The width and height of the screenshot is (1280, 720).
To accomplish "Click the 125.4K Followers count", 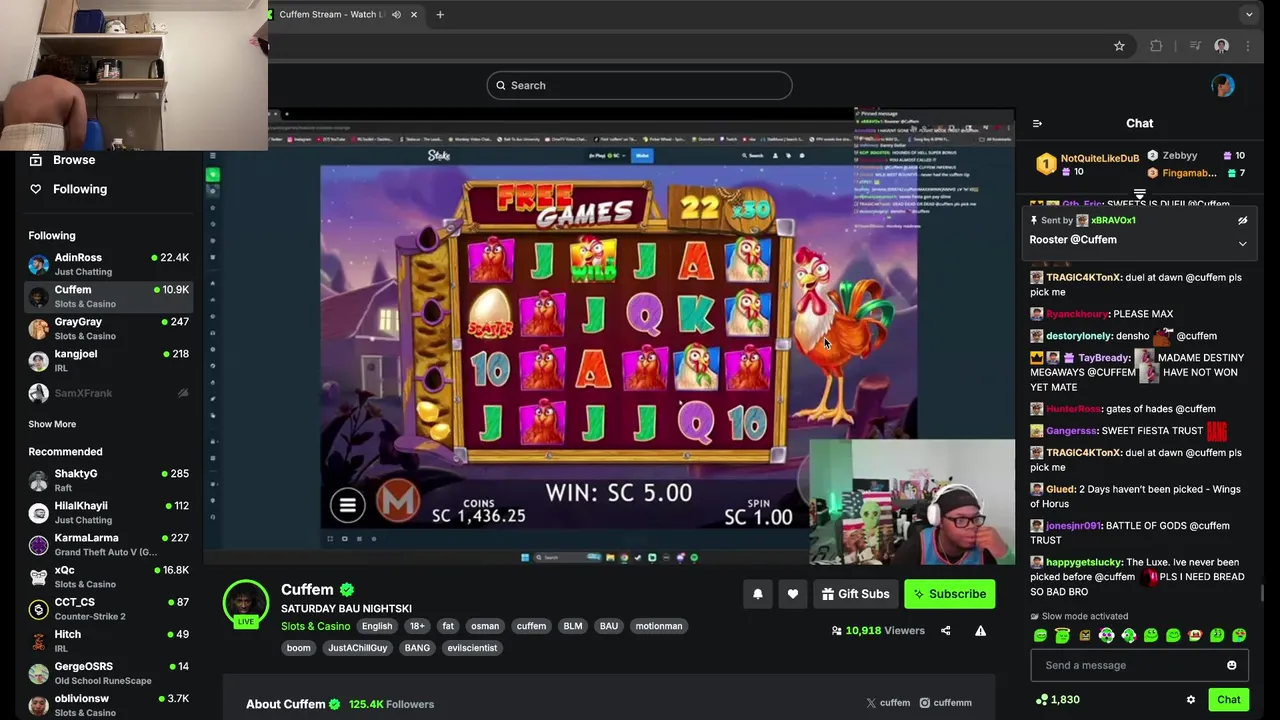I will pos(391,704).
